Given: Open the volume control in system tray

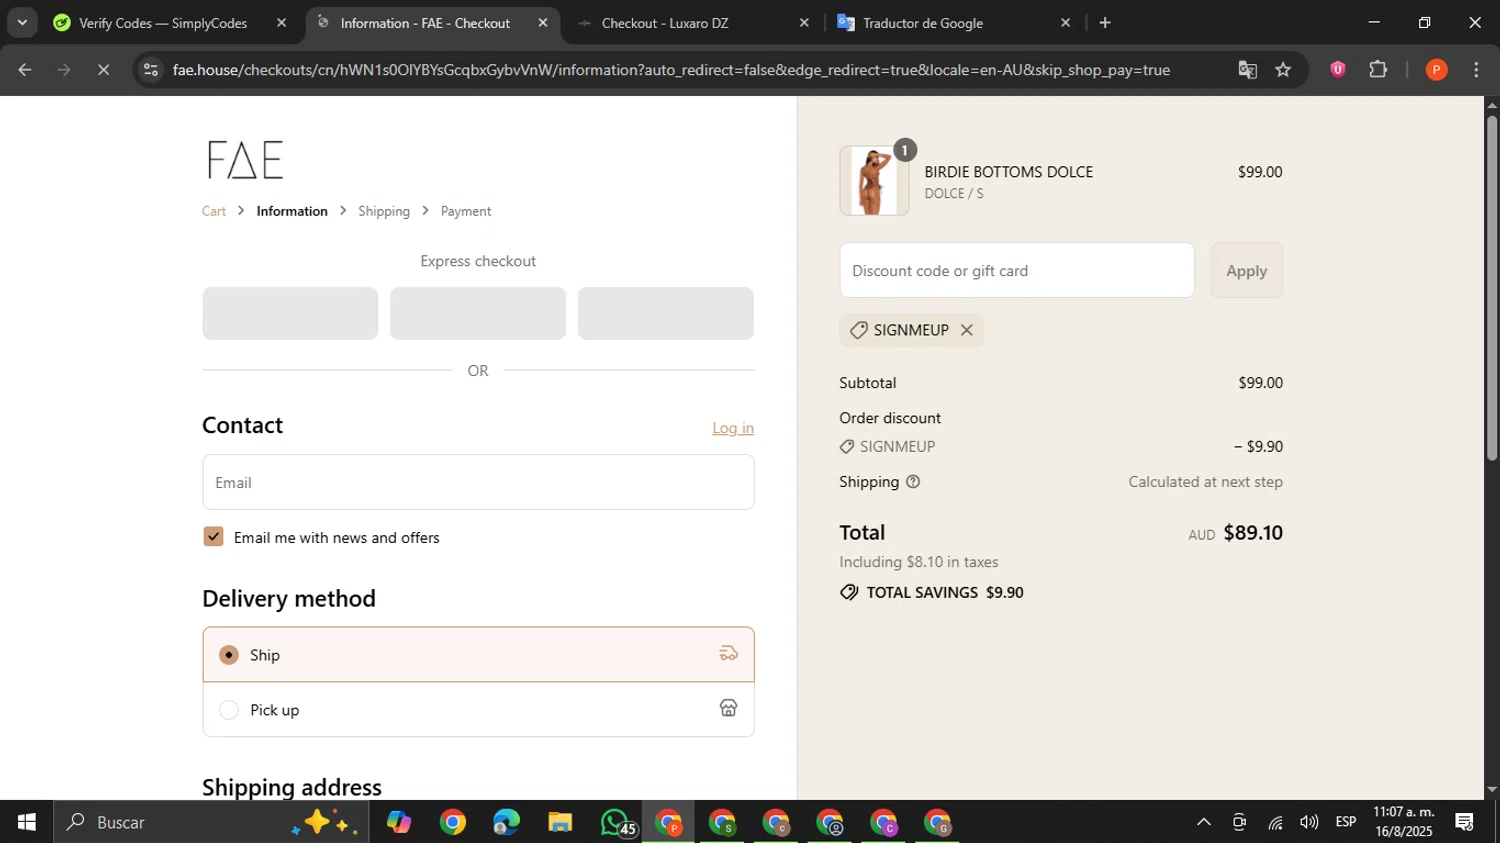Looking at the screenshot, I should tap(1309, 822).
